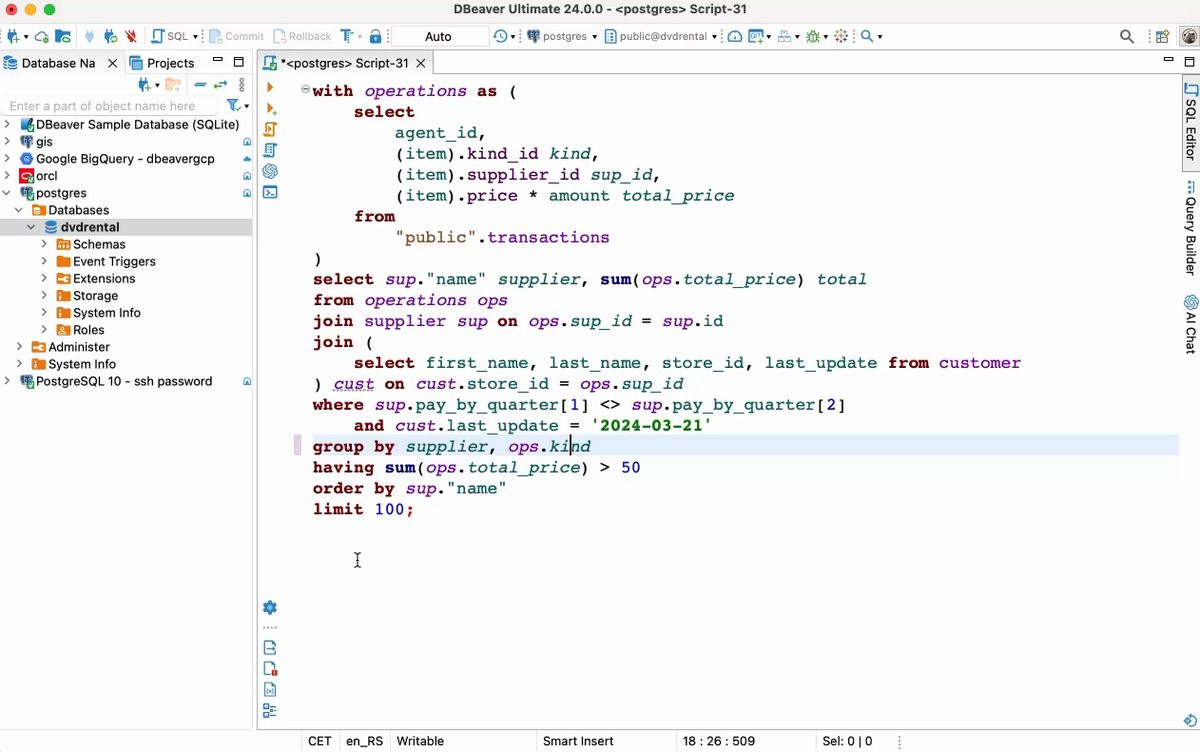Click the red disconnect plug icon

point(131,37)
